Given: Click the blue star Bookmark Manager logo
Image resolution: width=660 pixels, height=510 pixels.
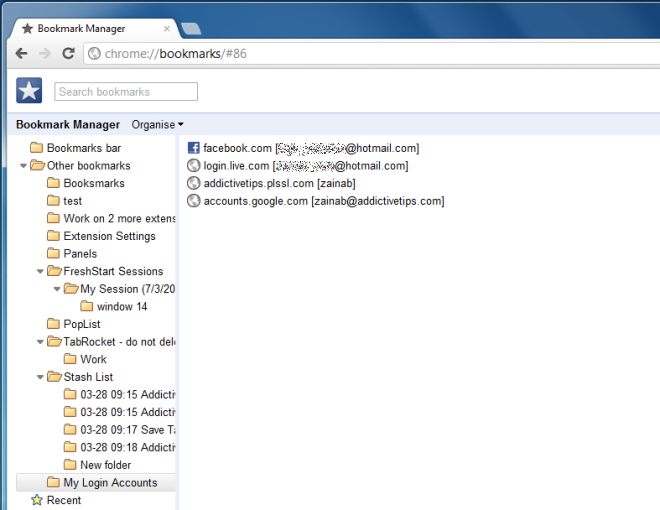Looking at the screenshot, I should click(29, 90).
